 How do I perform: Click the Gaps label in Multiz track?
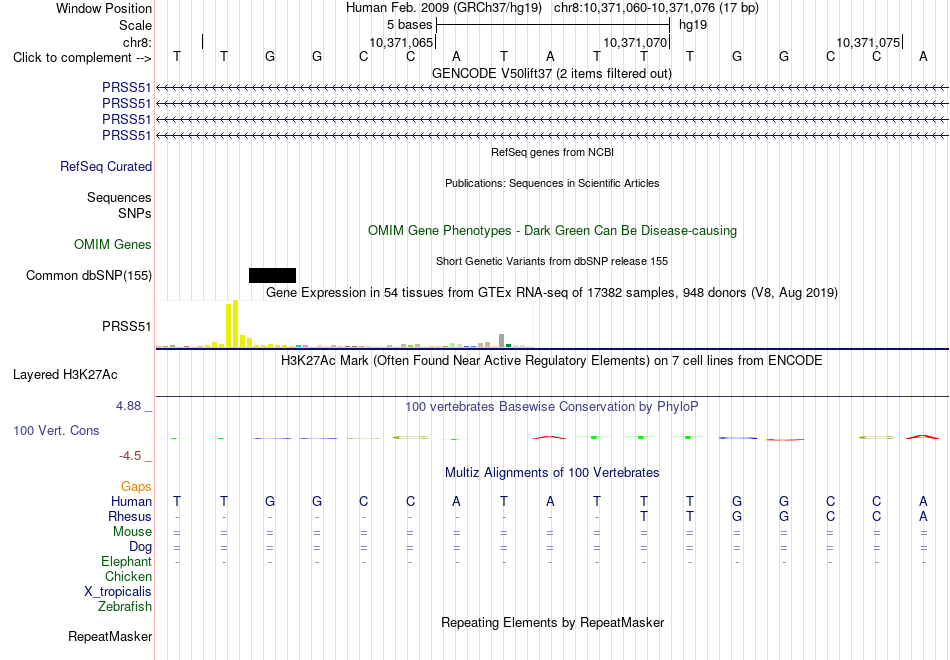[x=136, y=487]
